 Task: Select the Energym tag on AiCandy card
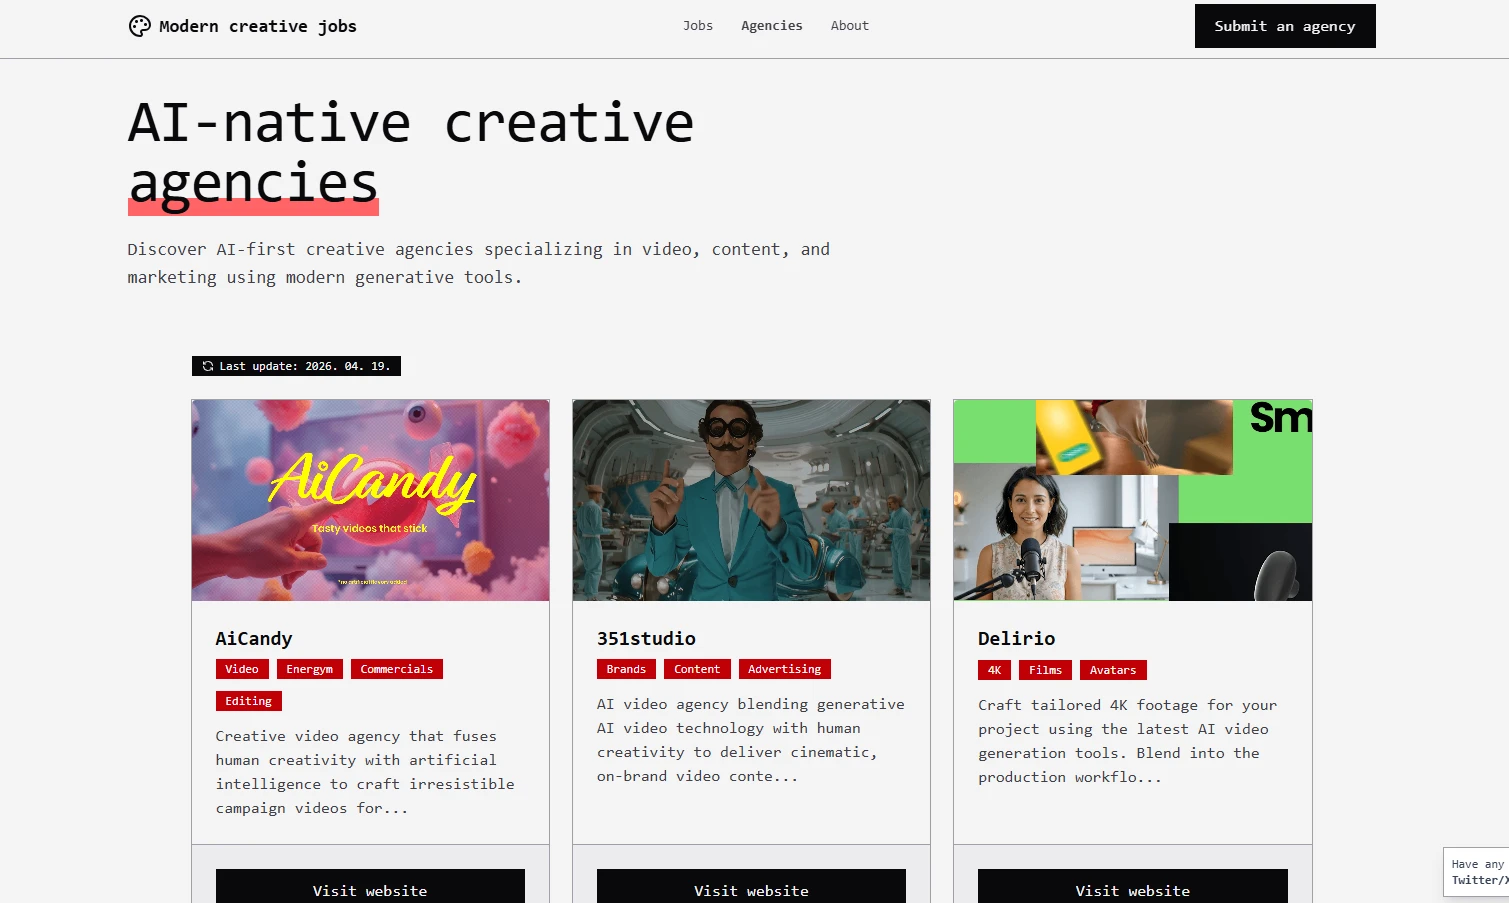tap(309, 669)
